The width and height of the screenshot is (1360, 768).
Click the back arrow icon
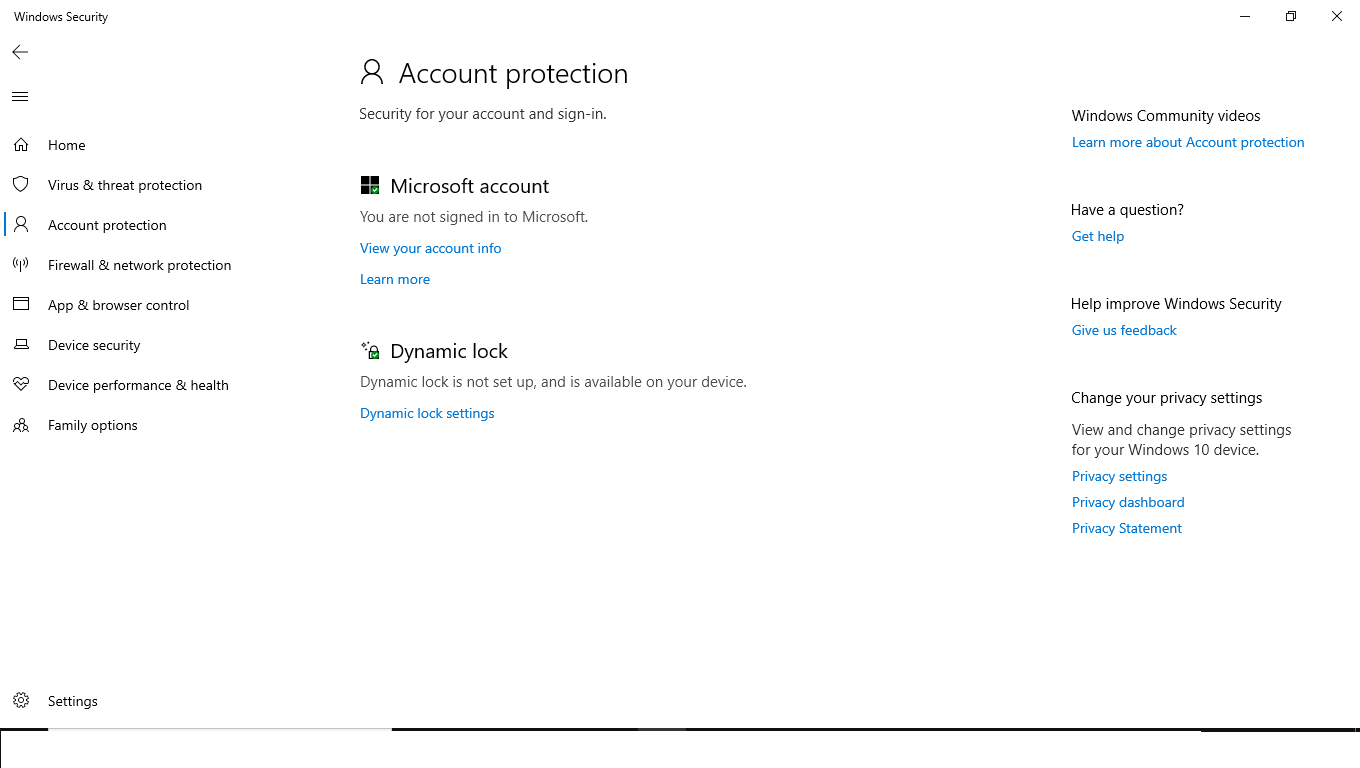click(20, 52)
